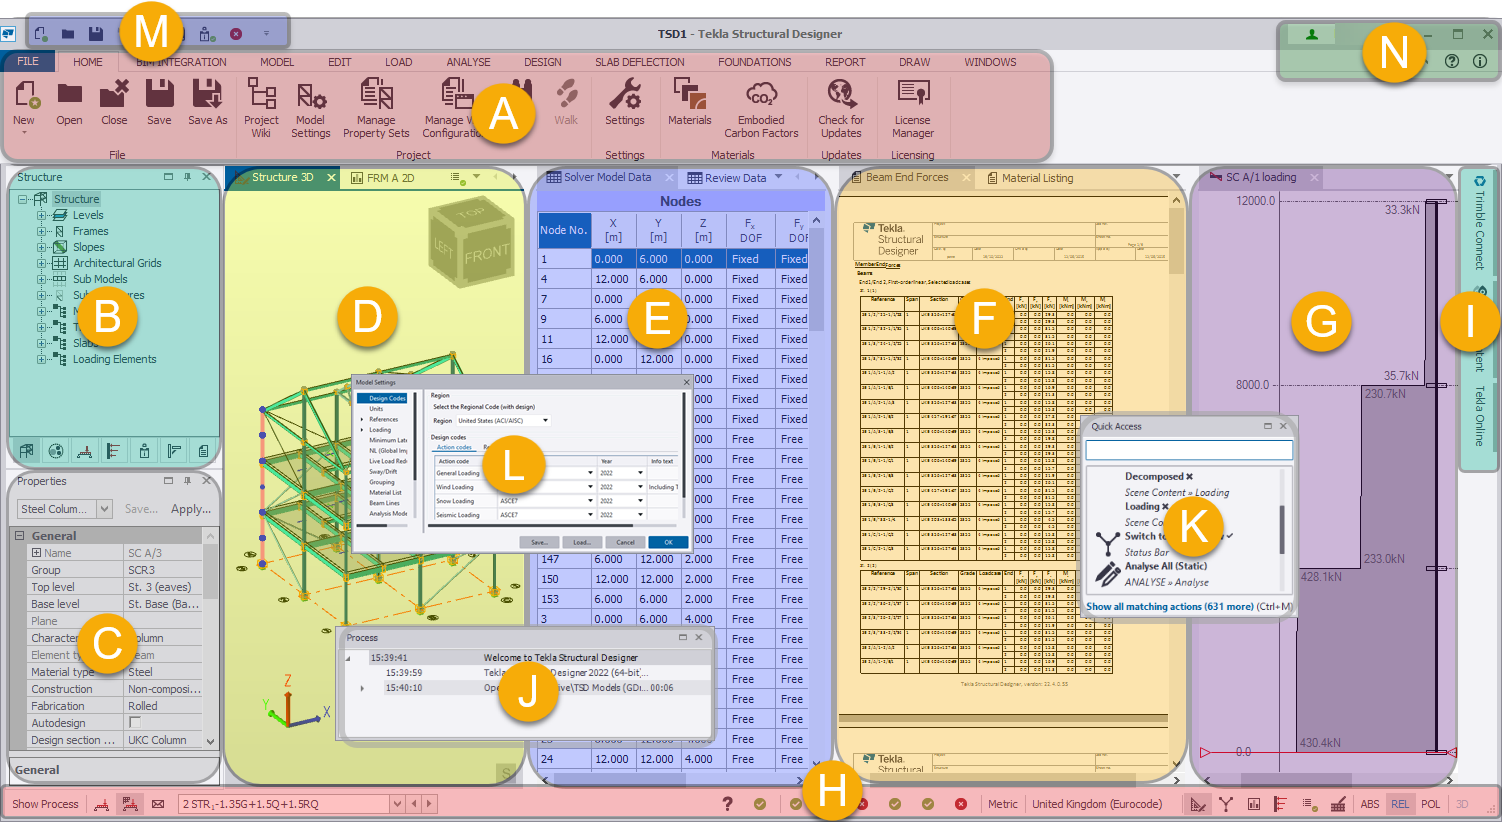Viewport: 1502px width, 822px height.
Task: Toggle the 3D button in the status bar
Action: [x=1462, y=804]
